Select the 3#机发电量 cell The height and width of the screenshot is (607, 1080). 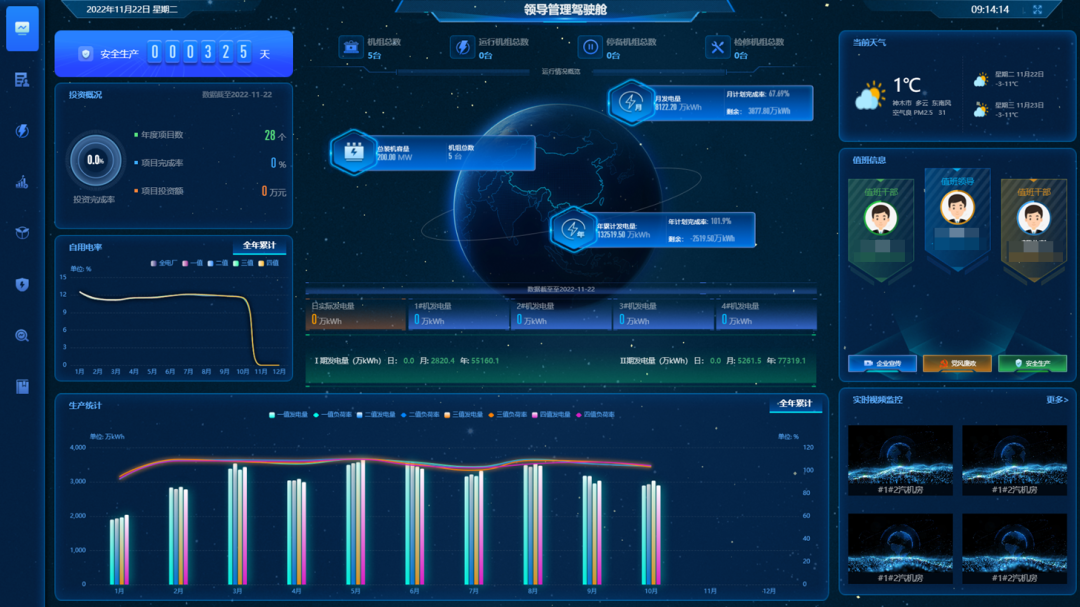click(x=664, y=314)
